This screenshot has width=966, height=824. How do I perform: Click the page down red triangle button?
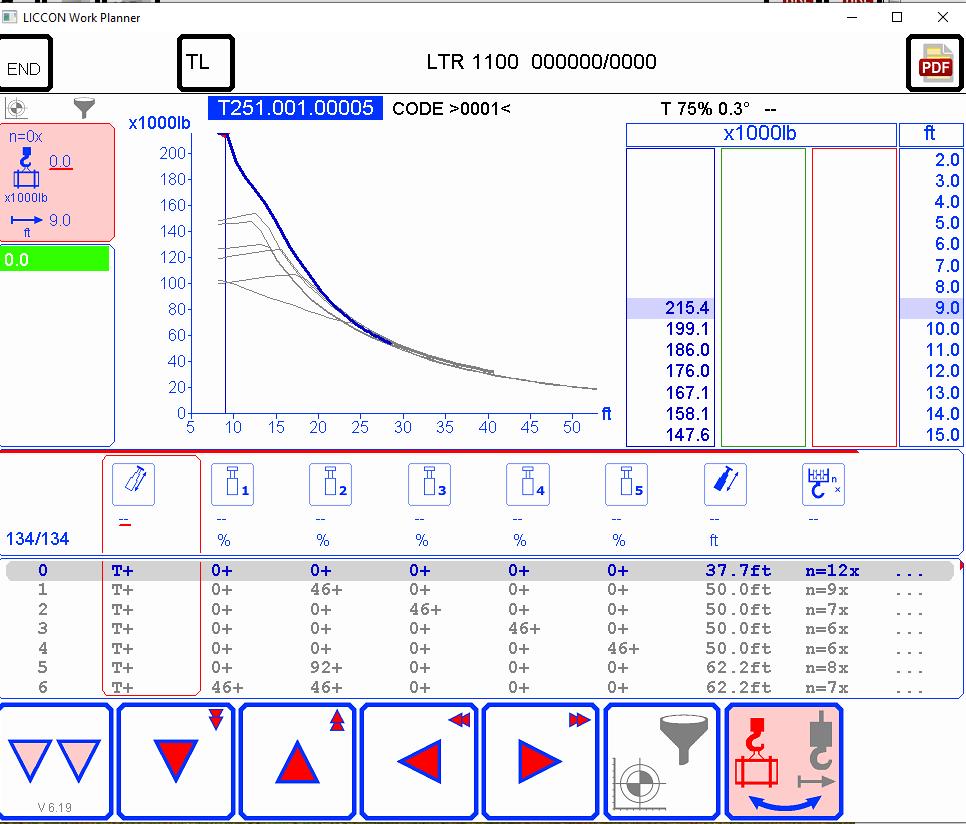point(176,761)
